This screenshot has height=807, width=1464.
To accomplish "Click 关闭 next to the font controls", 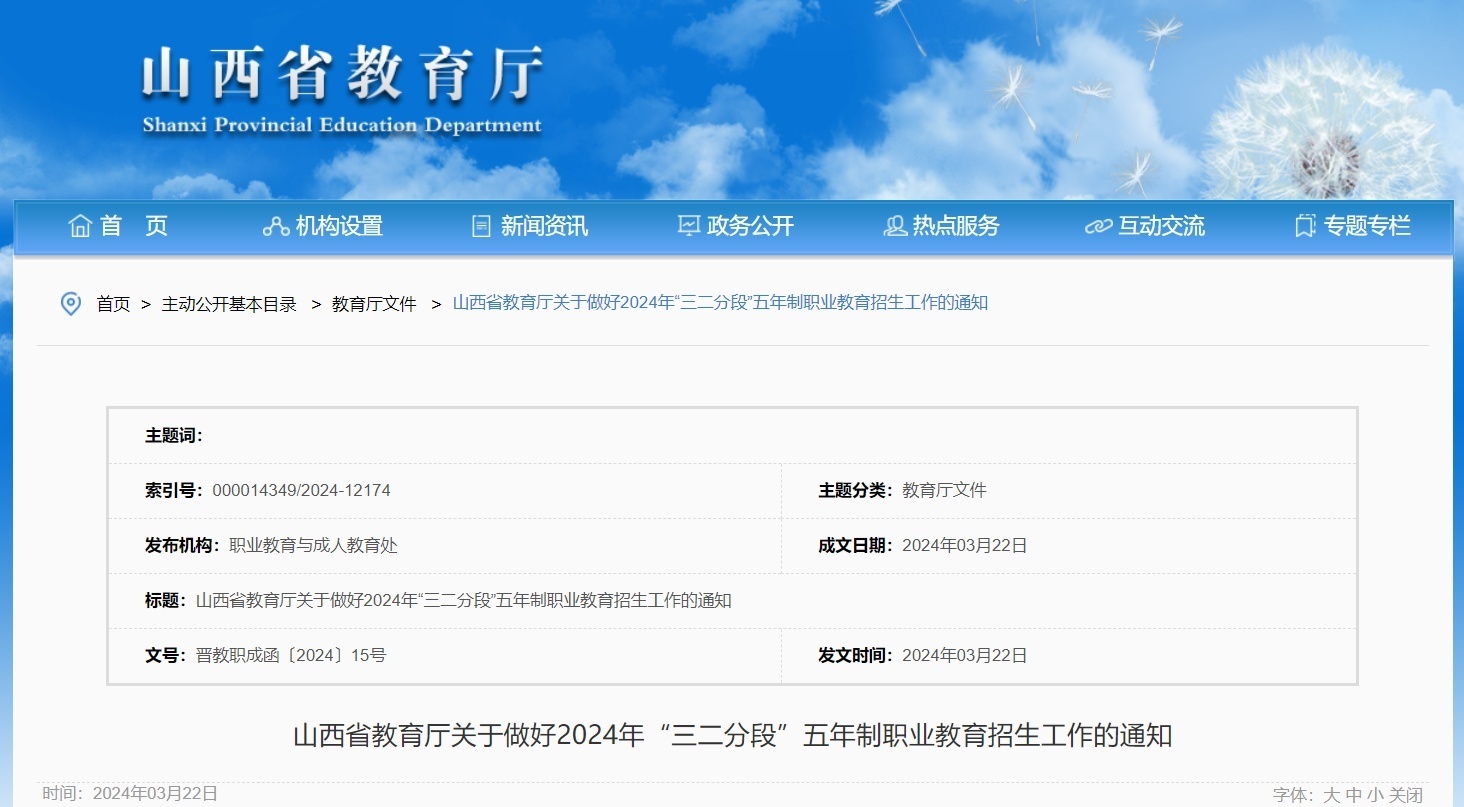I will point(1405,795).
